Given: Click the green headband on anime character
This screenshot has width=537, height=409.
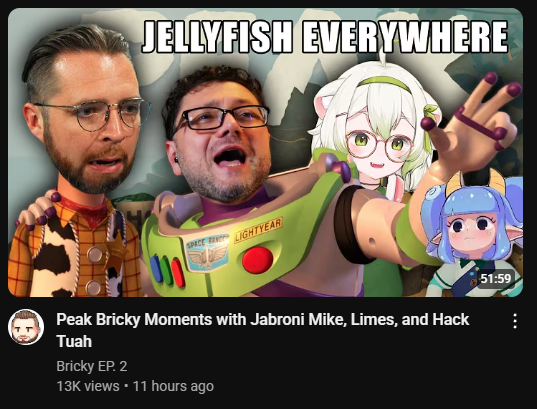Looking at the screenshot, I should click(x=384, y=82).
